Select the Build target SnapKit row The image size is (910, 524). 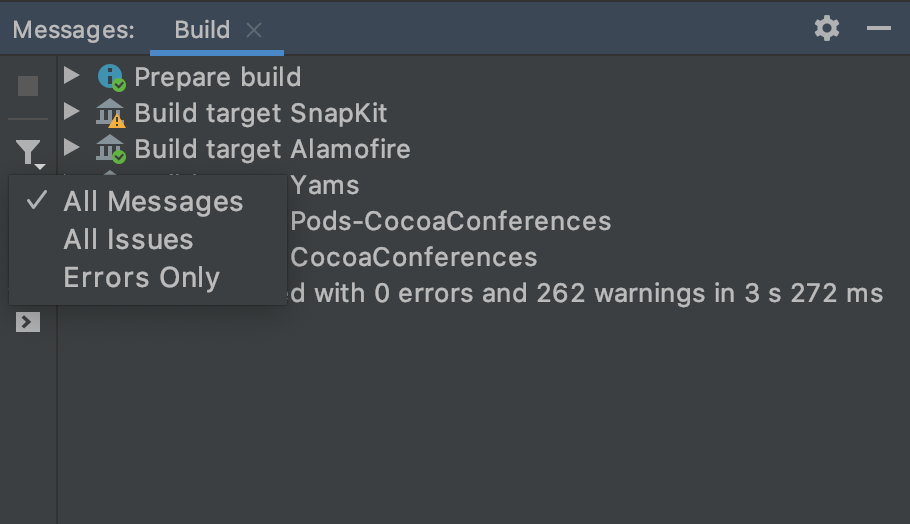tap(261, 113)
